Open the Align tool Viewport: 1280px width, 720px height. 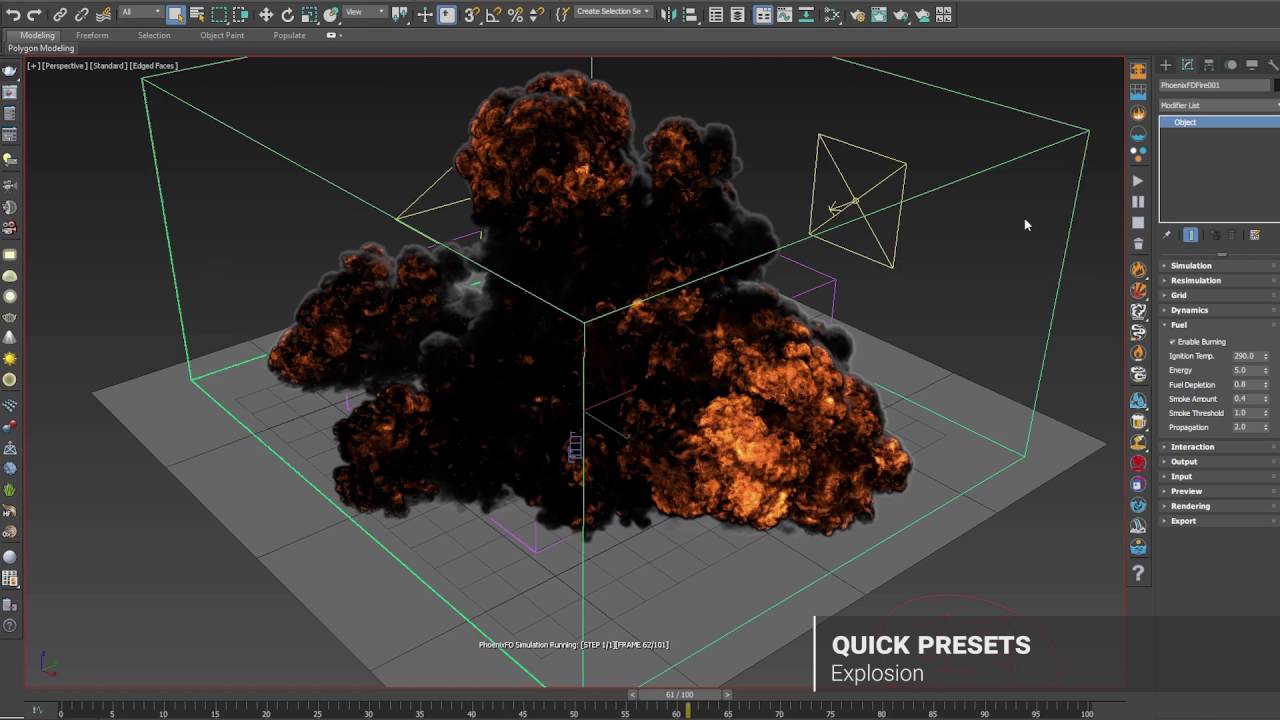690,15
